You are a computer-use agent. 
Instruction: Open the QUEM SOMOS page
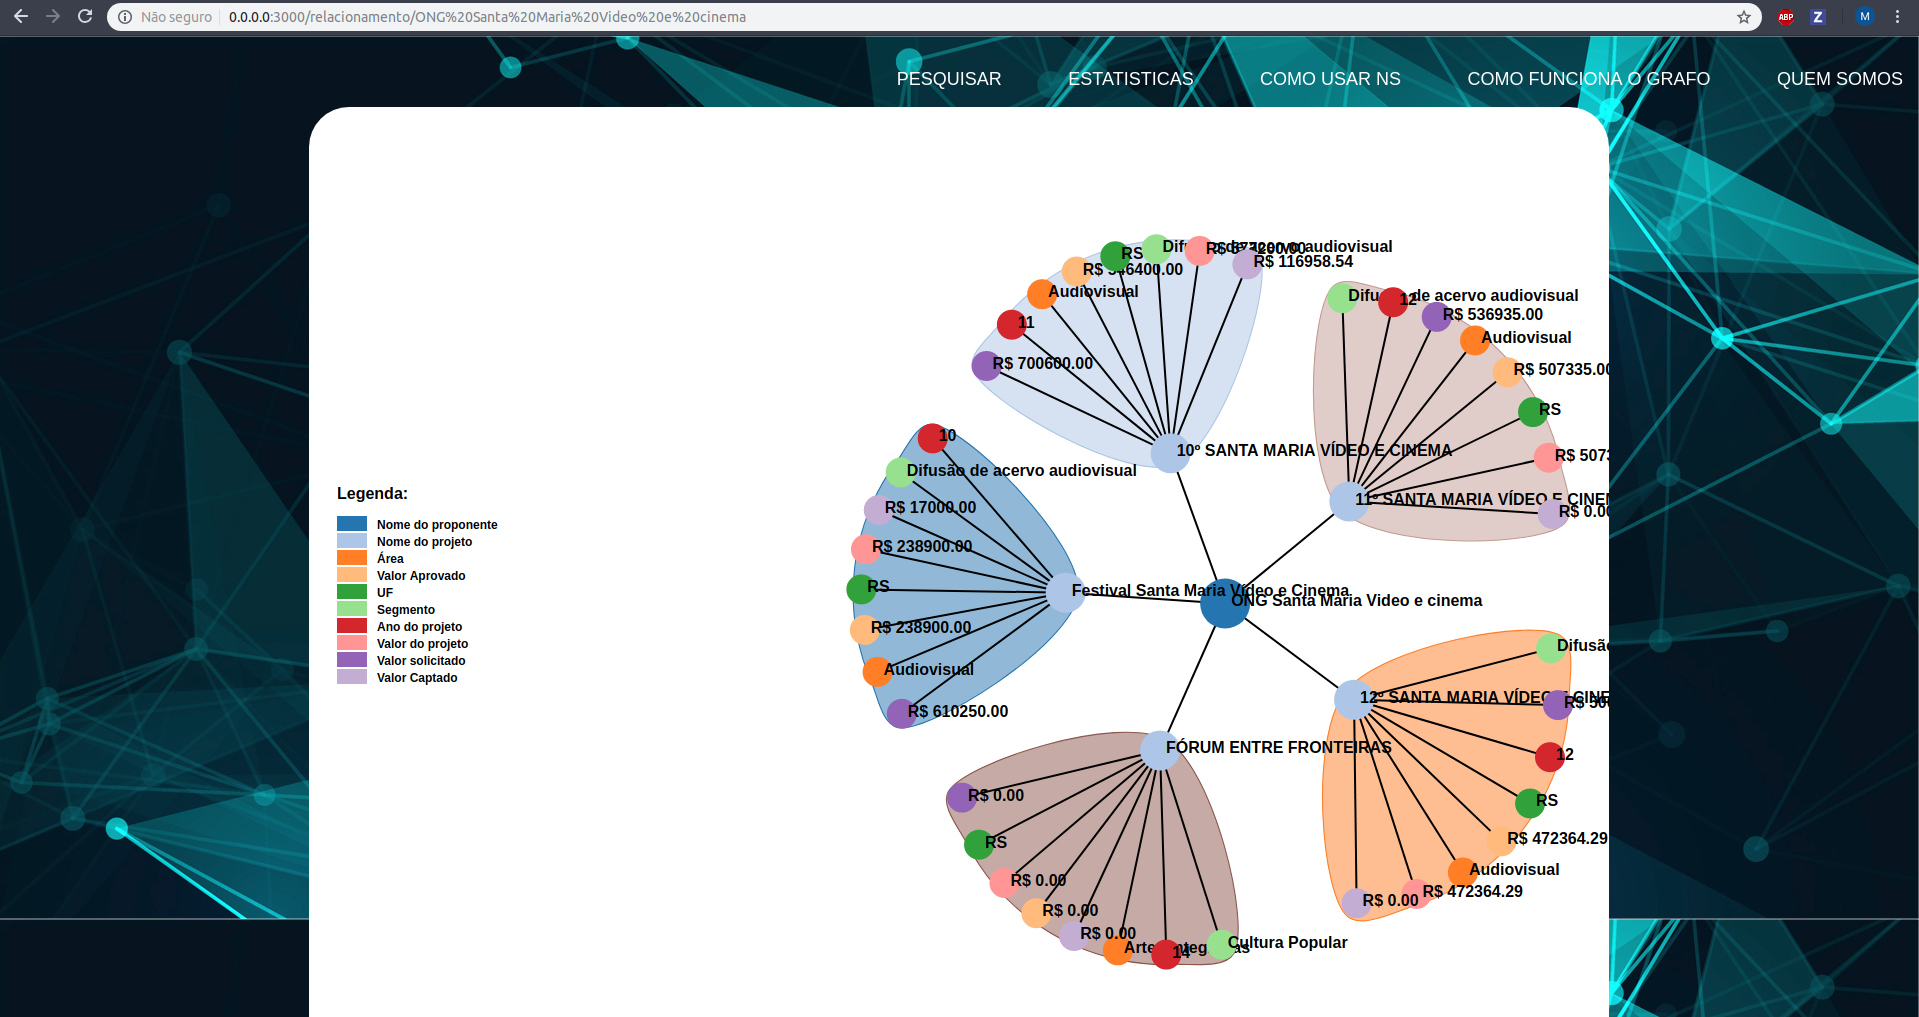[1839, 79]
